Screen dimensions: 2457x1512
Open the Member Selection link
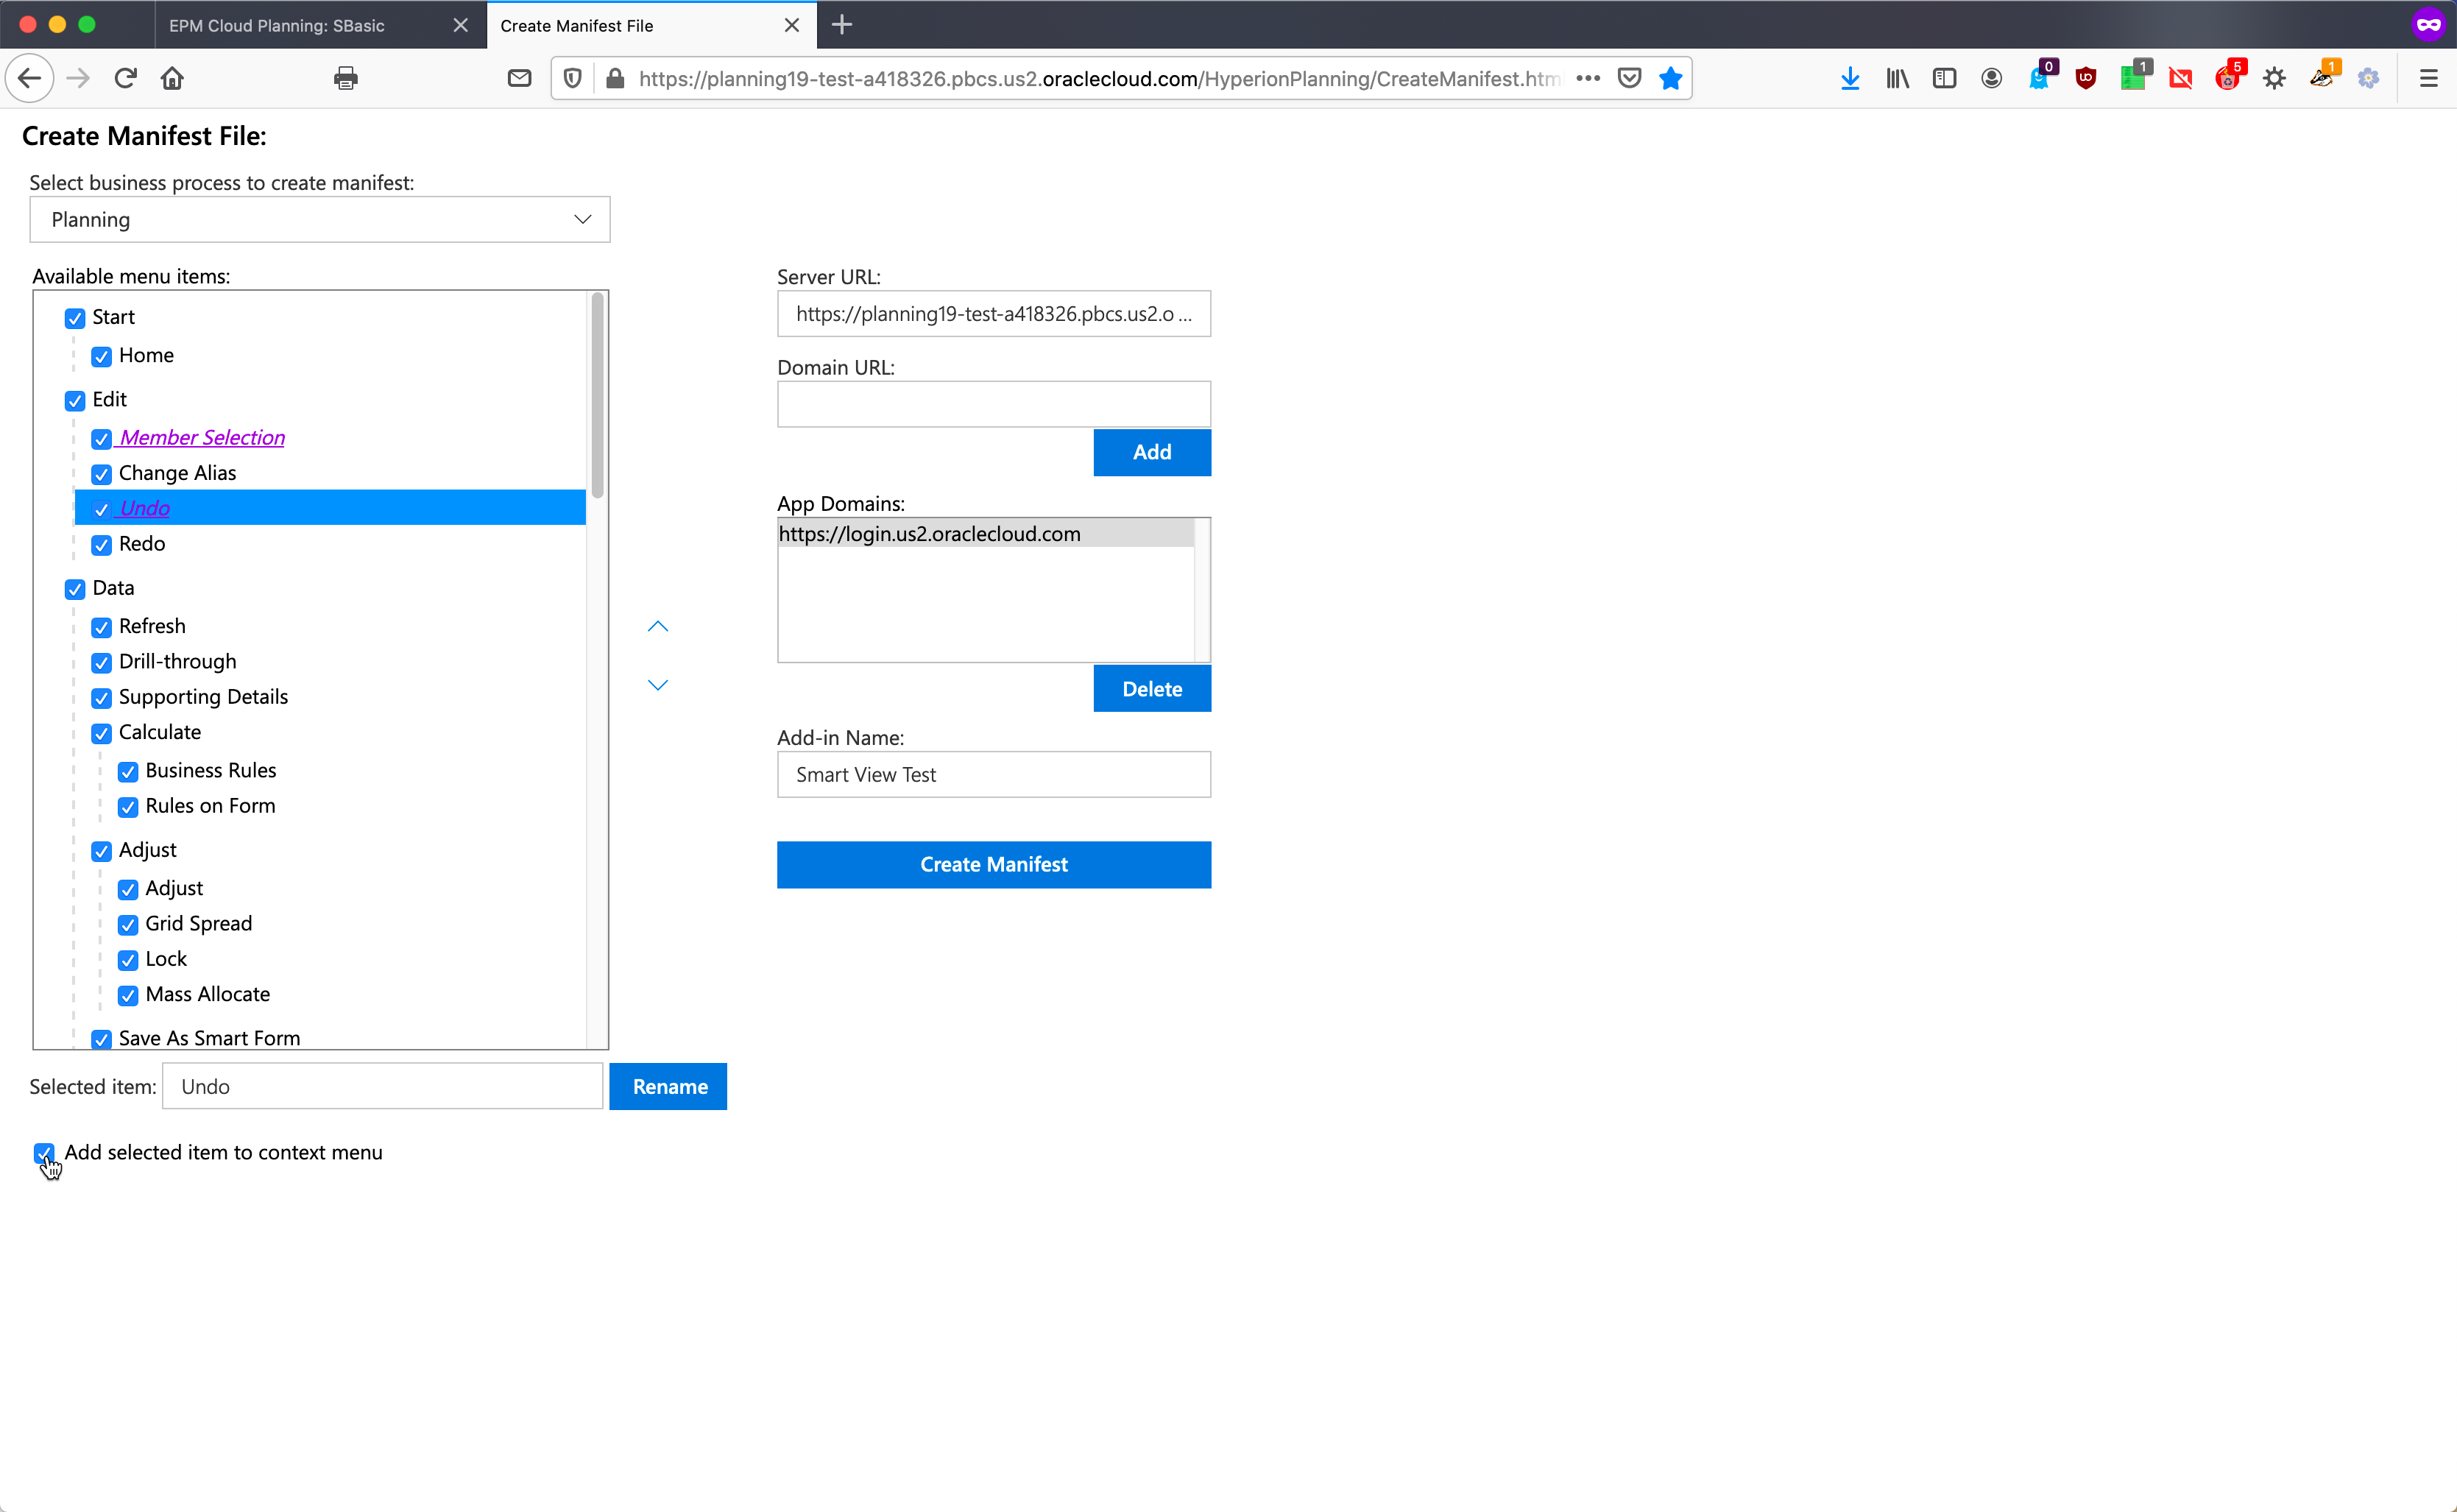(202, 437)
